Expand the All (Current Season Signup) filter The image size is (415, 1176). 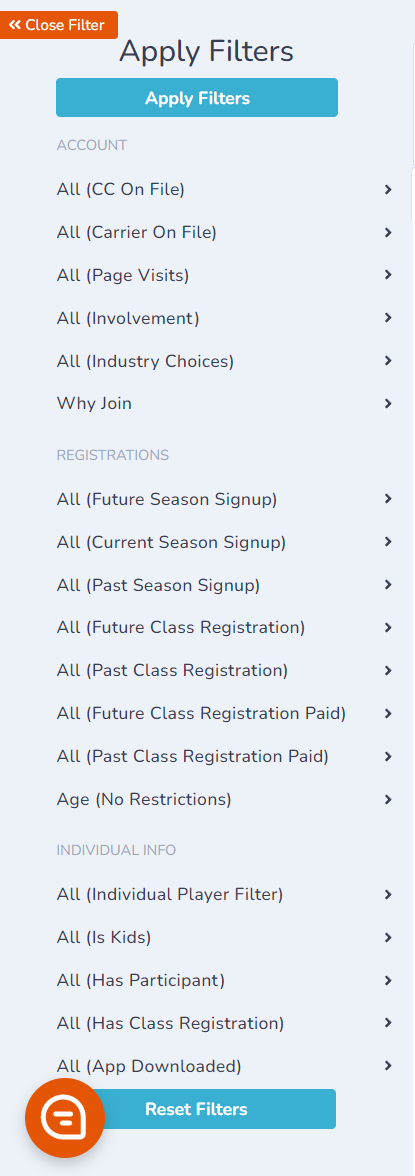tap(225, 542)
